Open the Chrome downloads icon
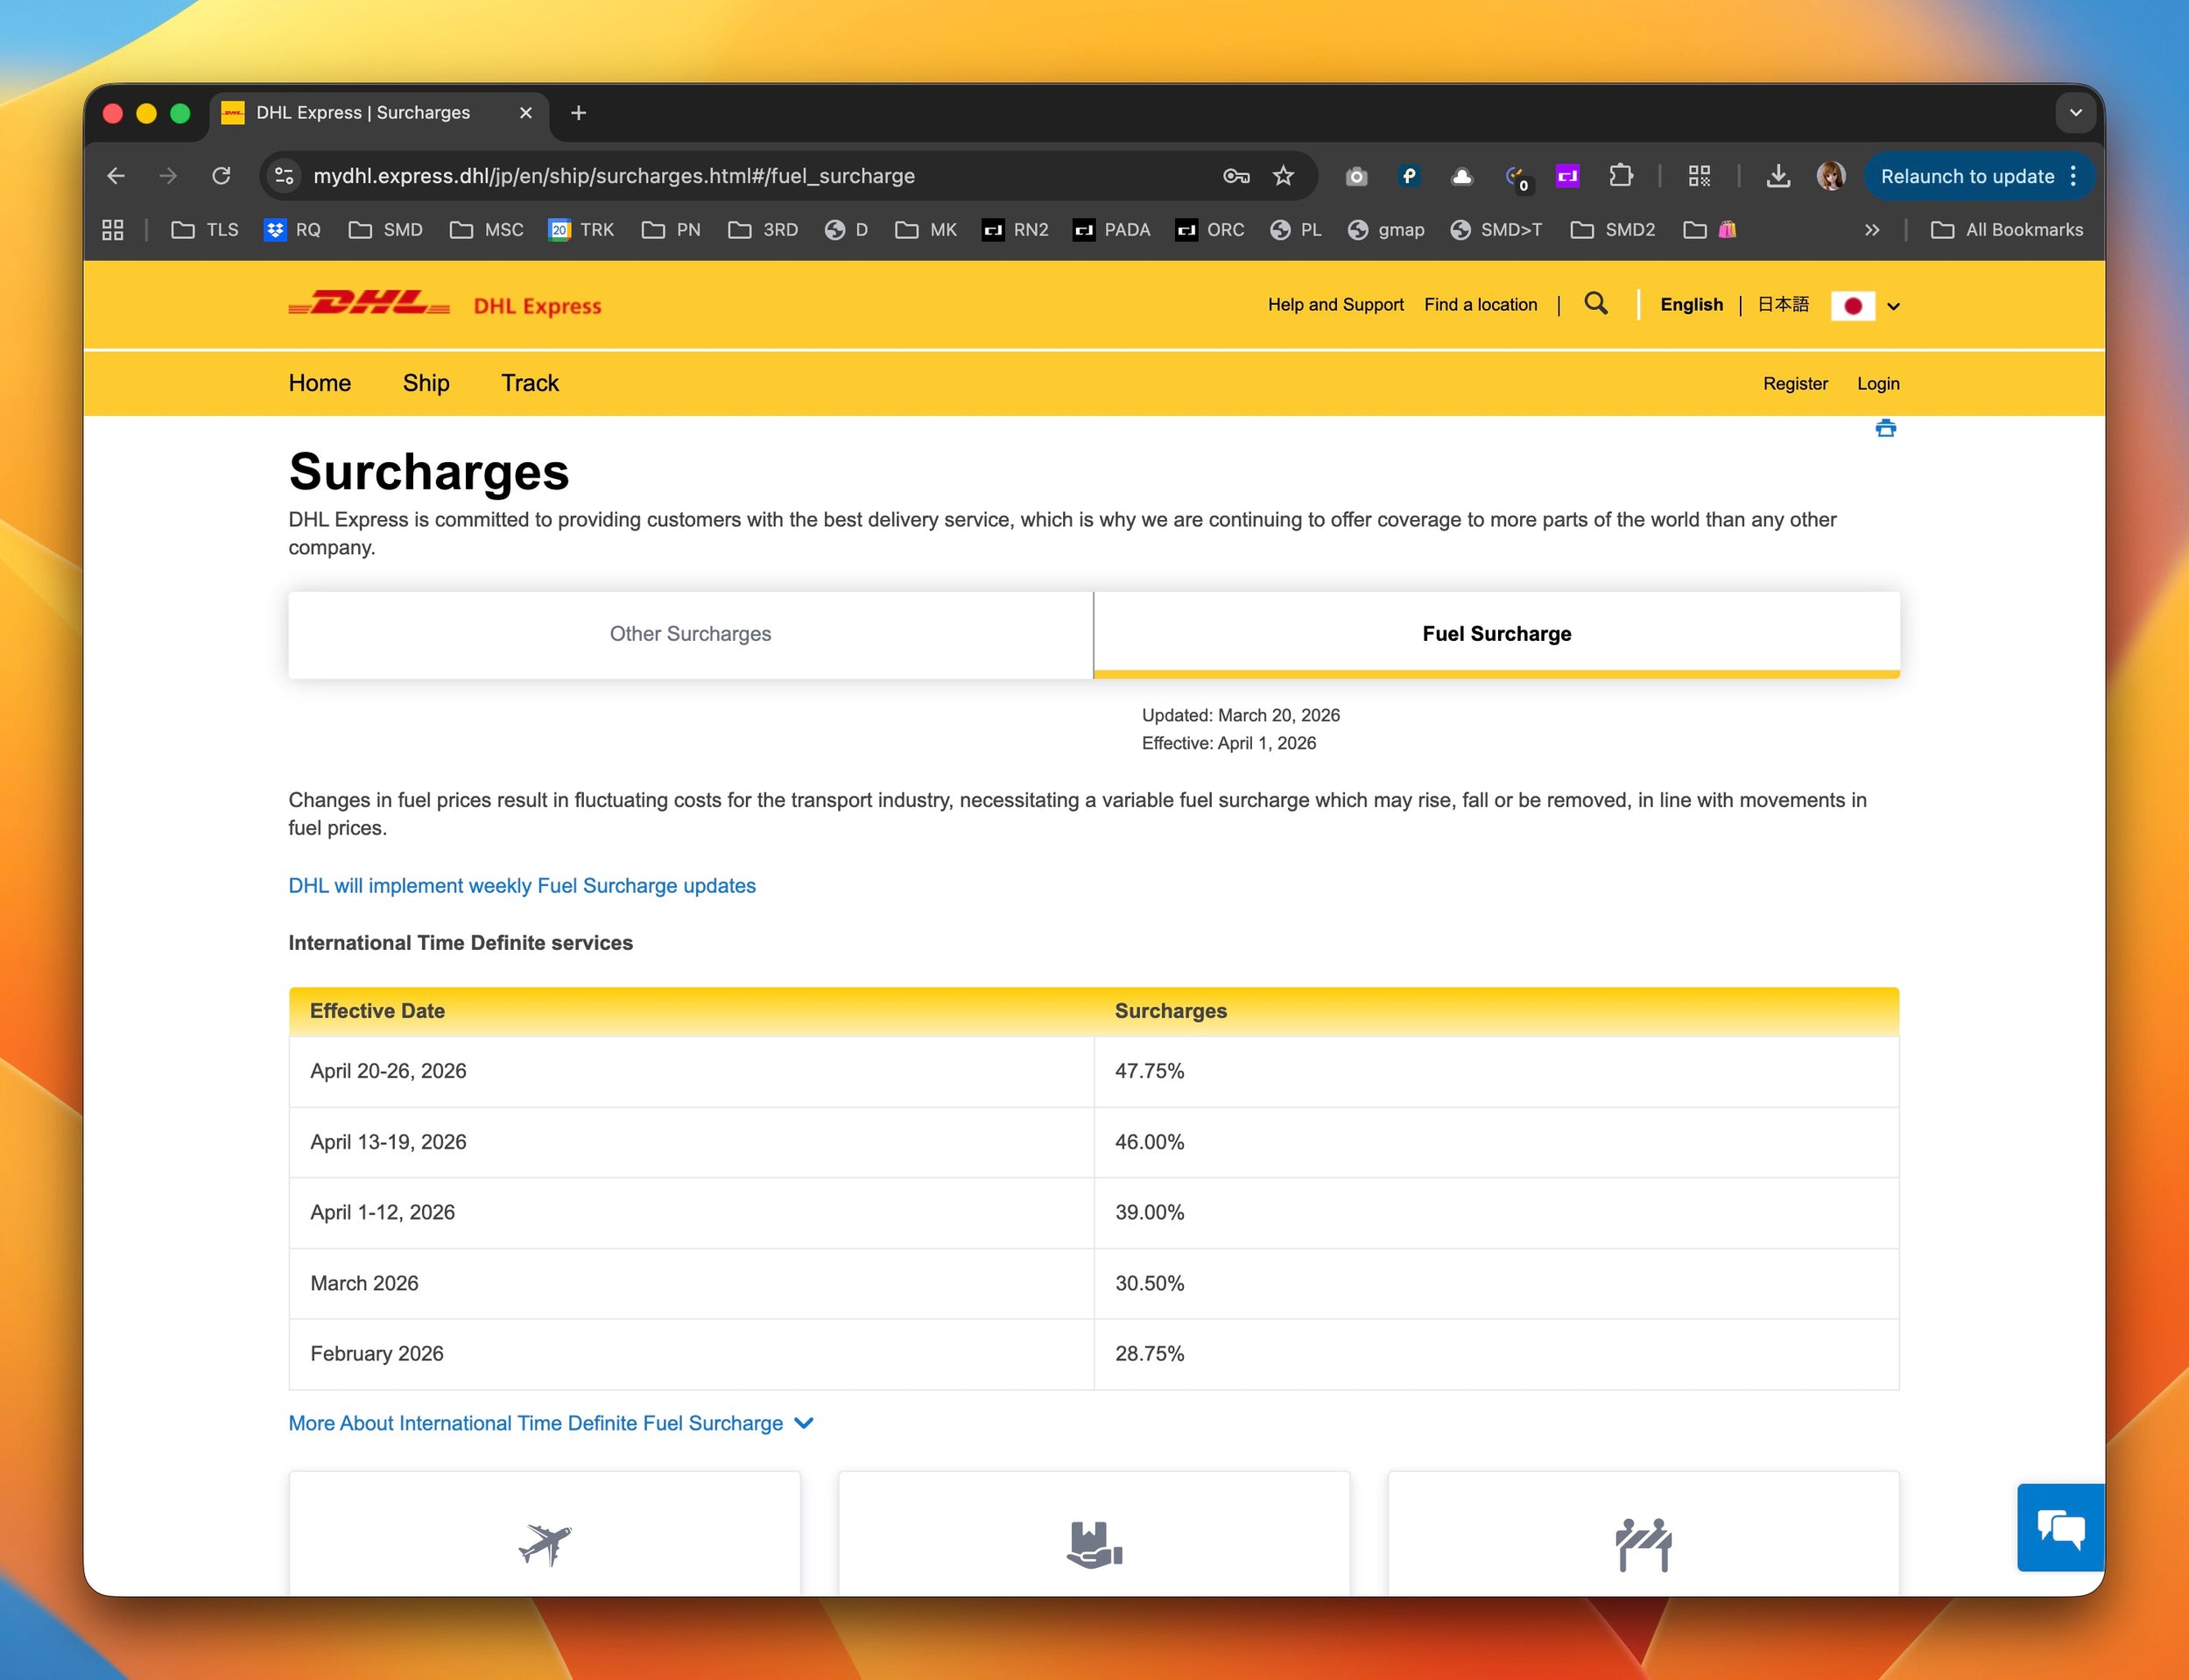The height and width of the screenshot is (1680, 2189). (1778, 176)
